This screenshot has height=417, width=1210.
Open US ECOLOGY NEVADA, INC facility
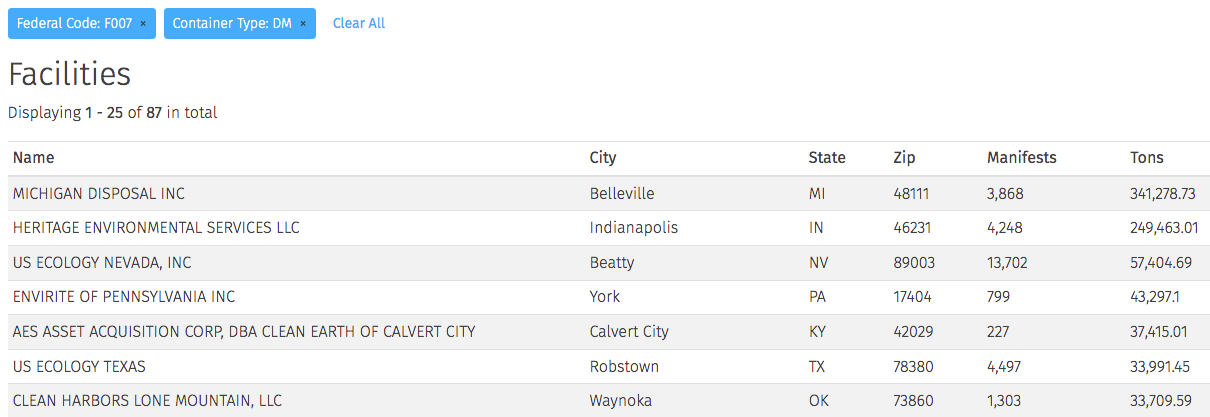pos(102,263)
